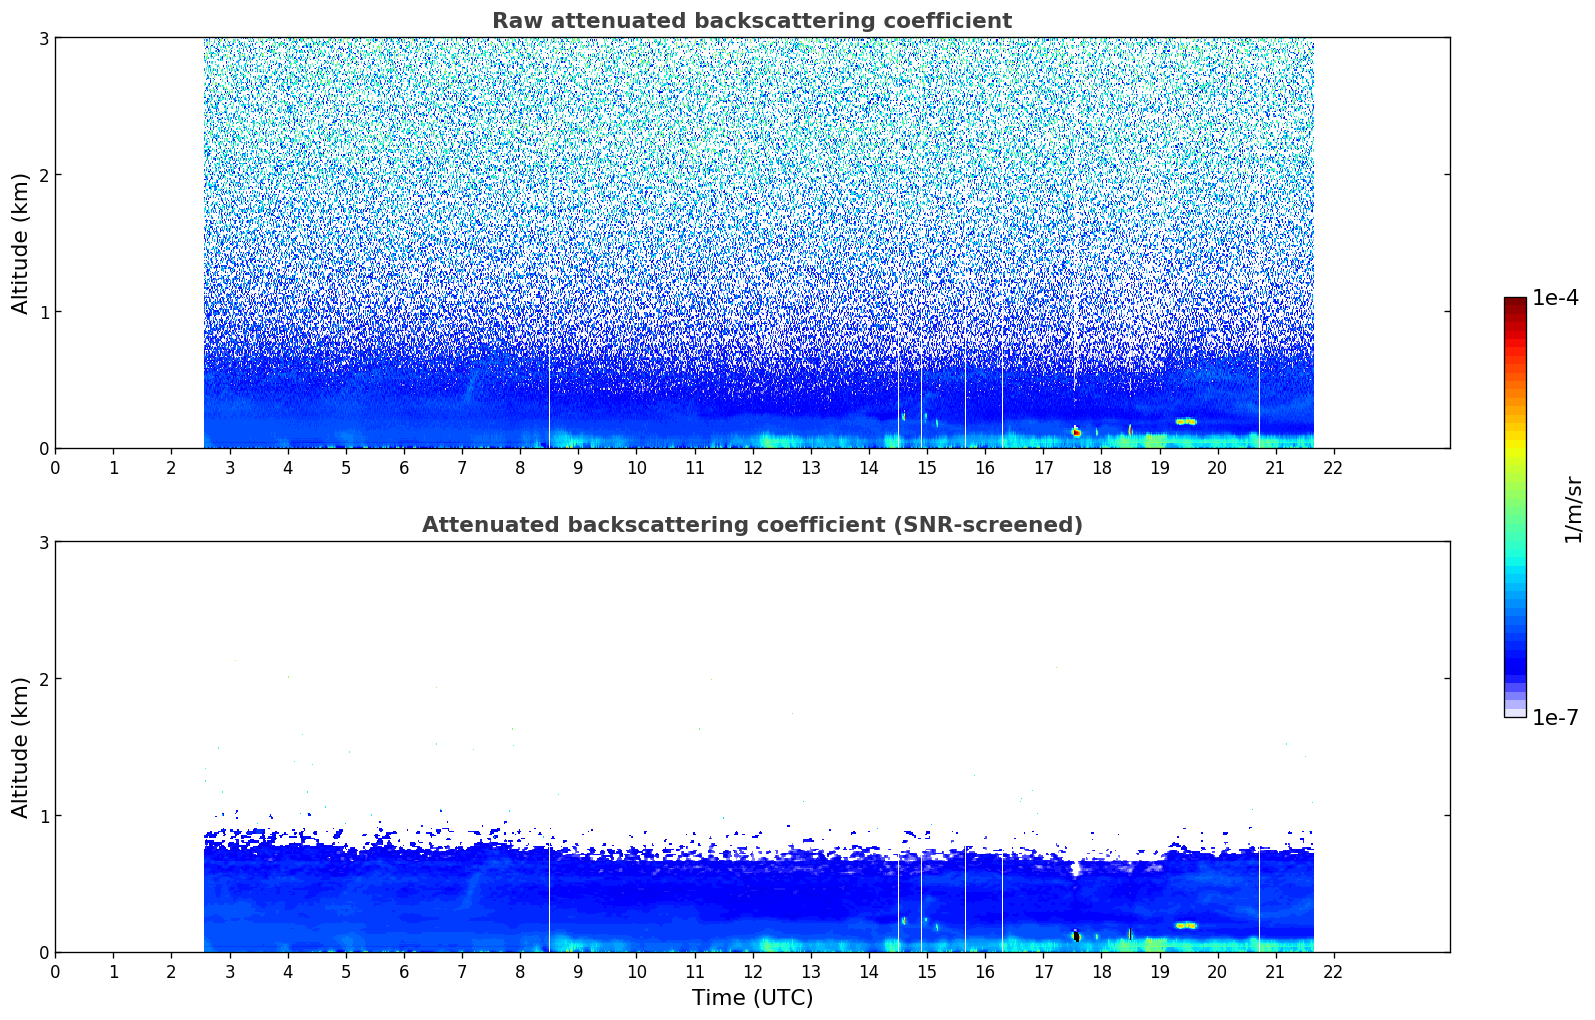Click the "1/m/sr" colorbar unit label
This screenshot has height=1020, width=1595.
point(1573,509)
